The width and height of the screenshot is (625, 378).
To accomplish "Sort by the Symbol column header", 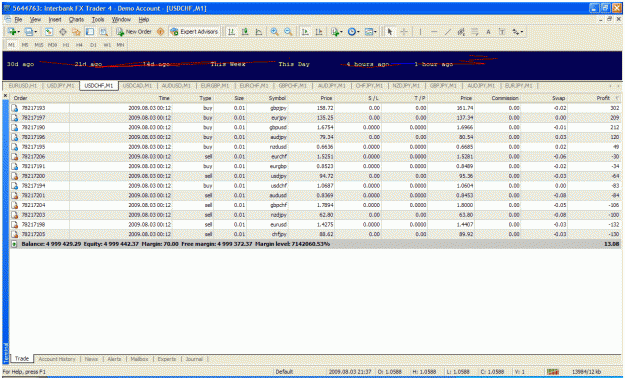I will point(267,98).
